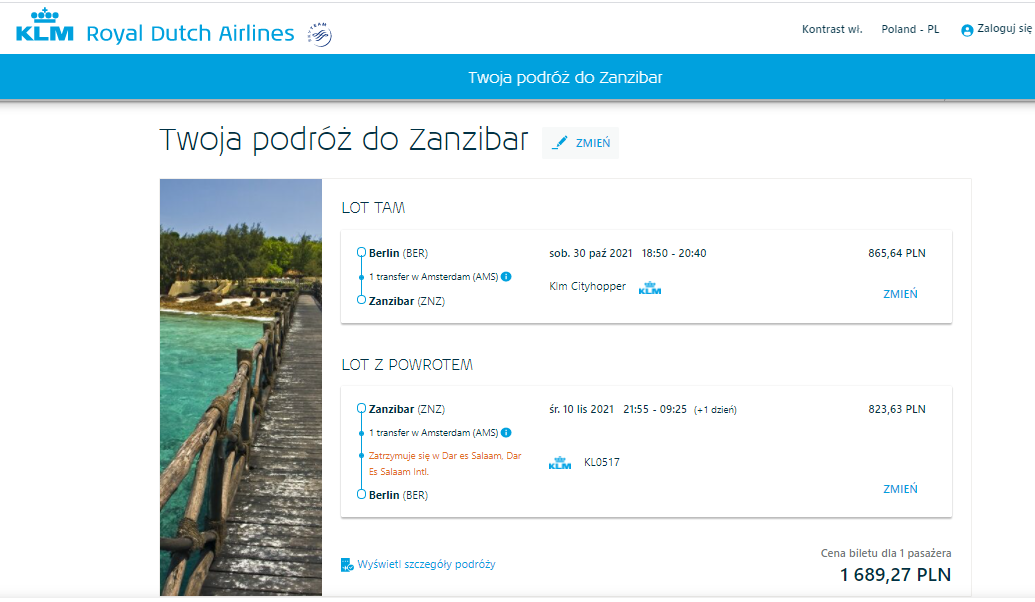This screenshot has height=602, width=1035.
Task: Click the trip details icon near Wyświetl szczegóły
Action: point(347,564)
